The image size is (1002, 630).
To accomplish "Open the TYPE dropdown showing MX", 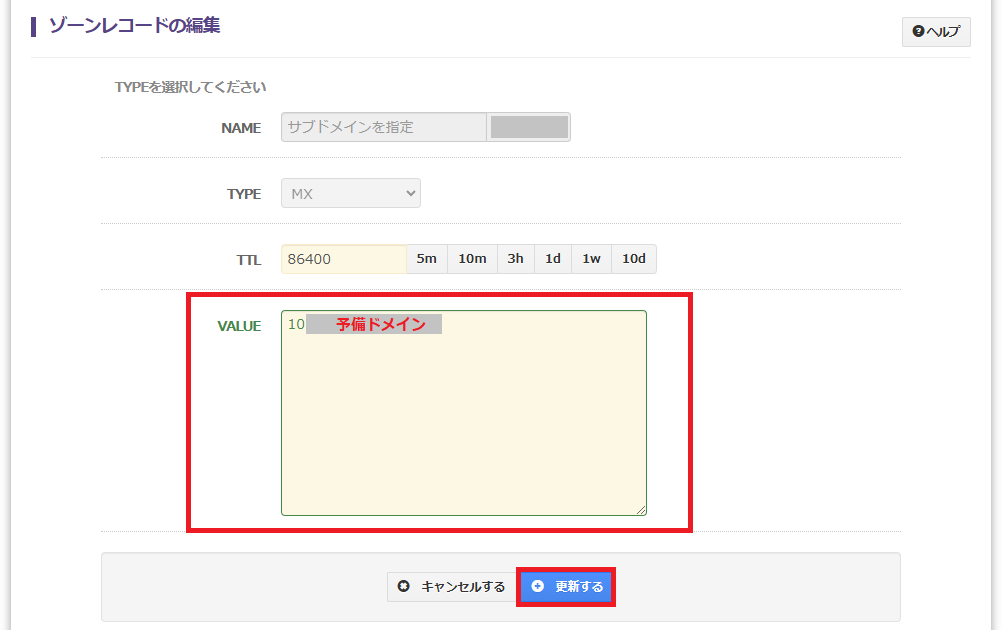I will 351,193.
